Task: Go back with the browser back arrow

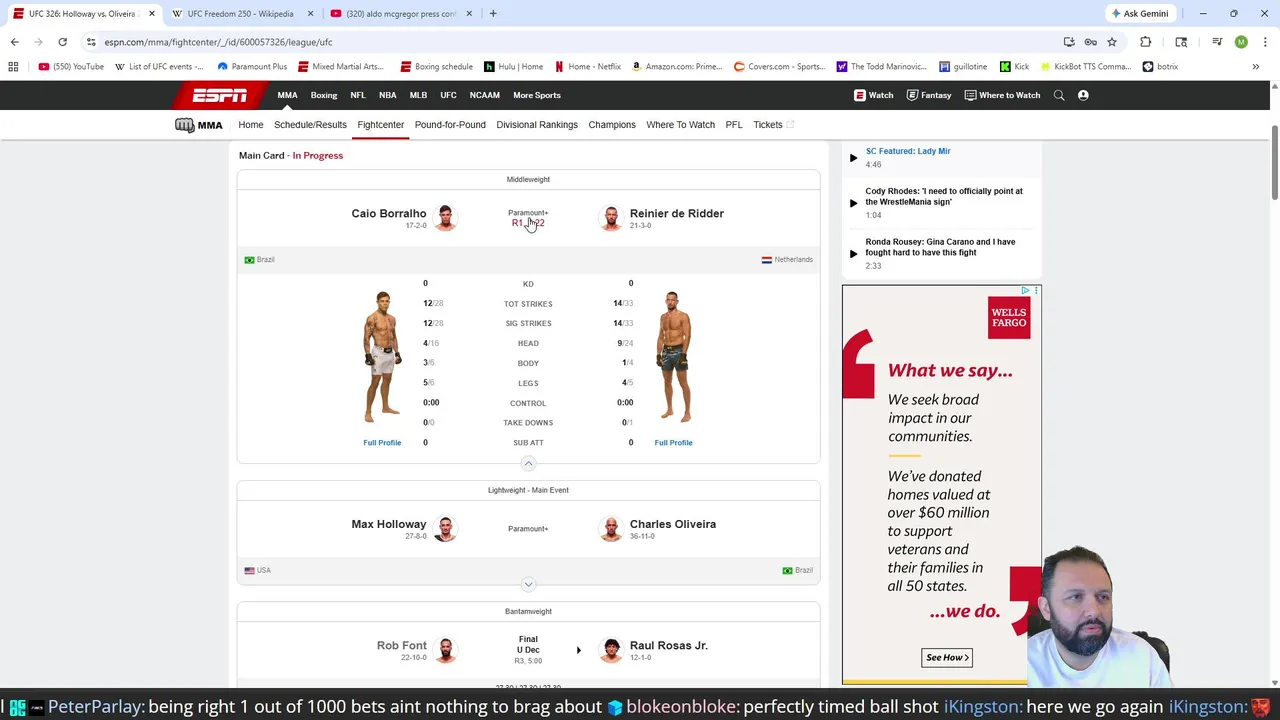Action: pyautogui.click(x=14, y=42)
